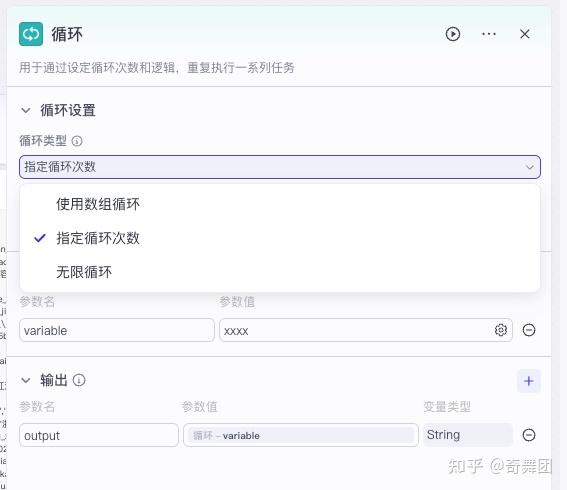The image size is (567, 490).
Task: Open gear settings in xxxx value field
Action: click(500, 330)
